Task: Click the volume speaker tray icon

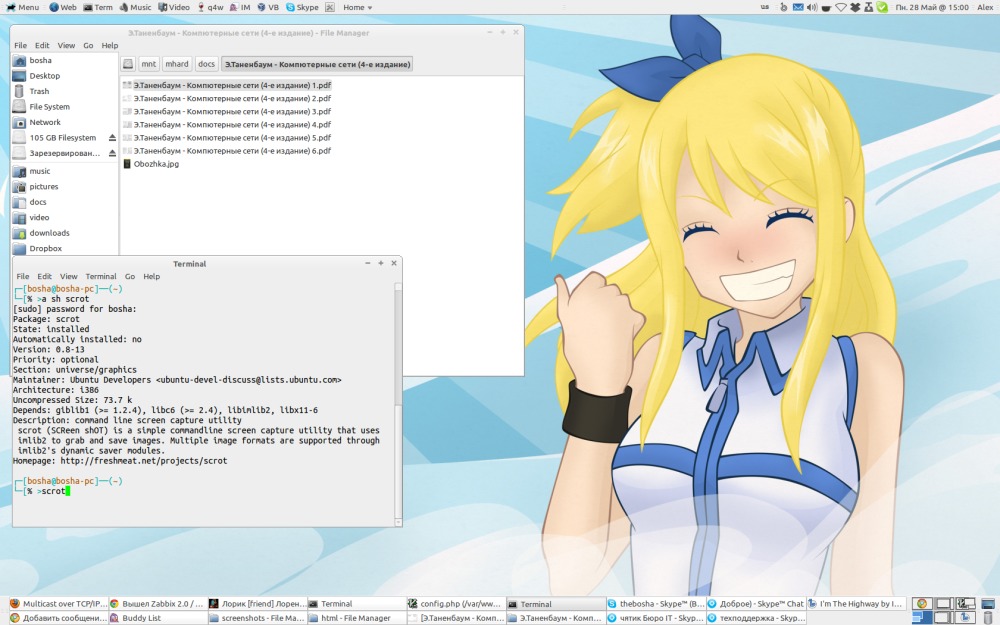Action: (812, 7)
